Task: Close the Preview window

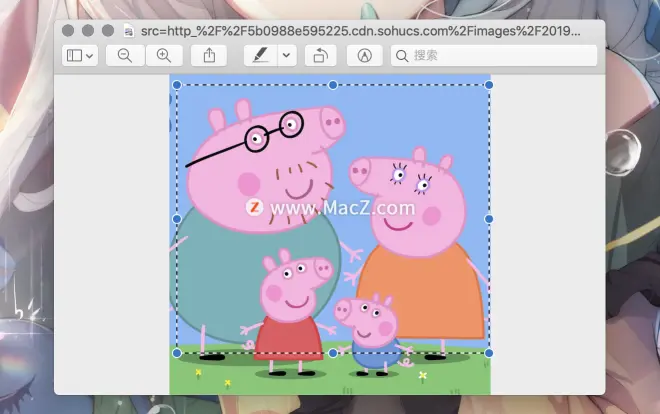Action: click(x=68, y=30)
